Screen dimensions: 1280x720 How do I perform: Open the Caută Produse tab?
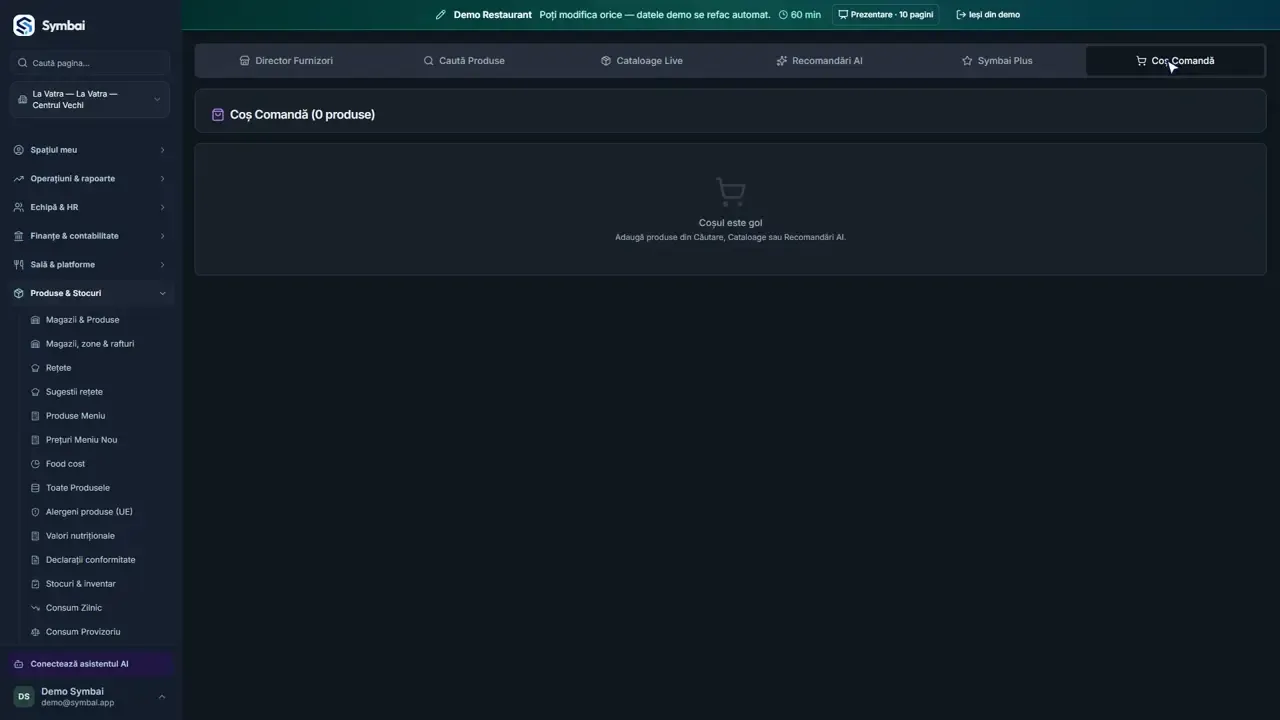coord(464,61)
